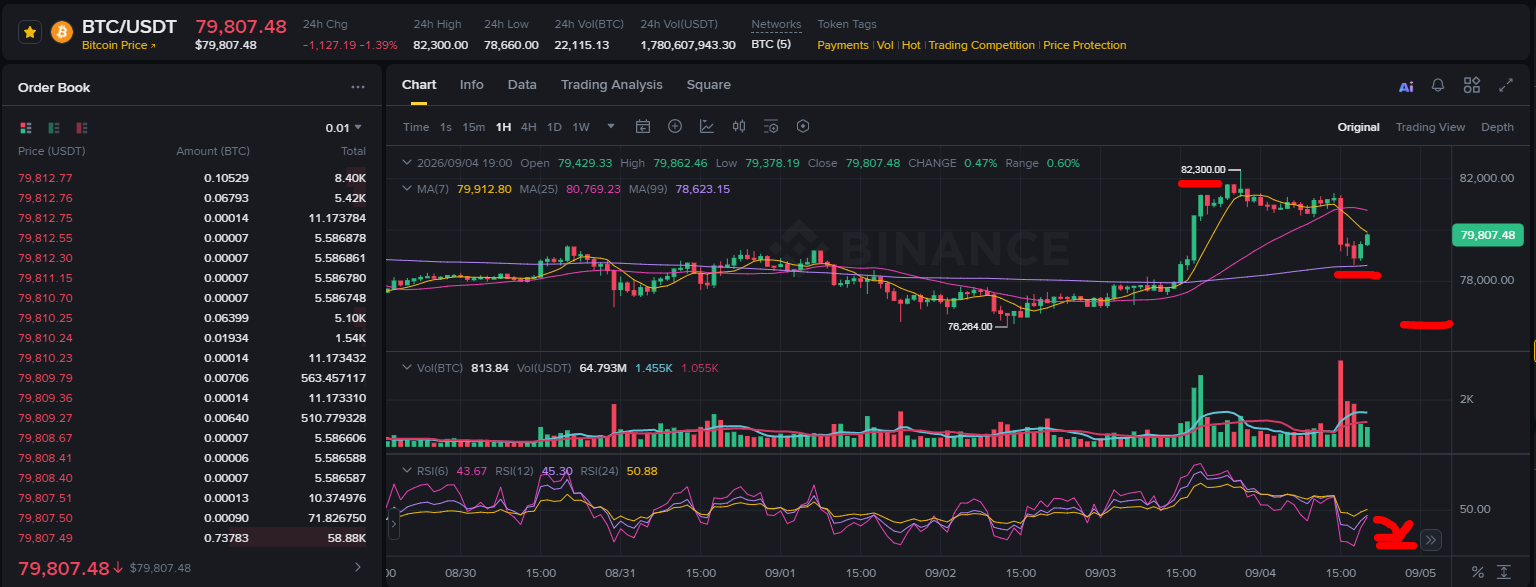Click the Networks label
This screenshot has height=587, width=1536.
pos(776,24)
